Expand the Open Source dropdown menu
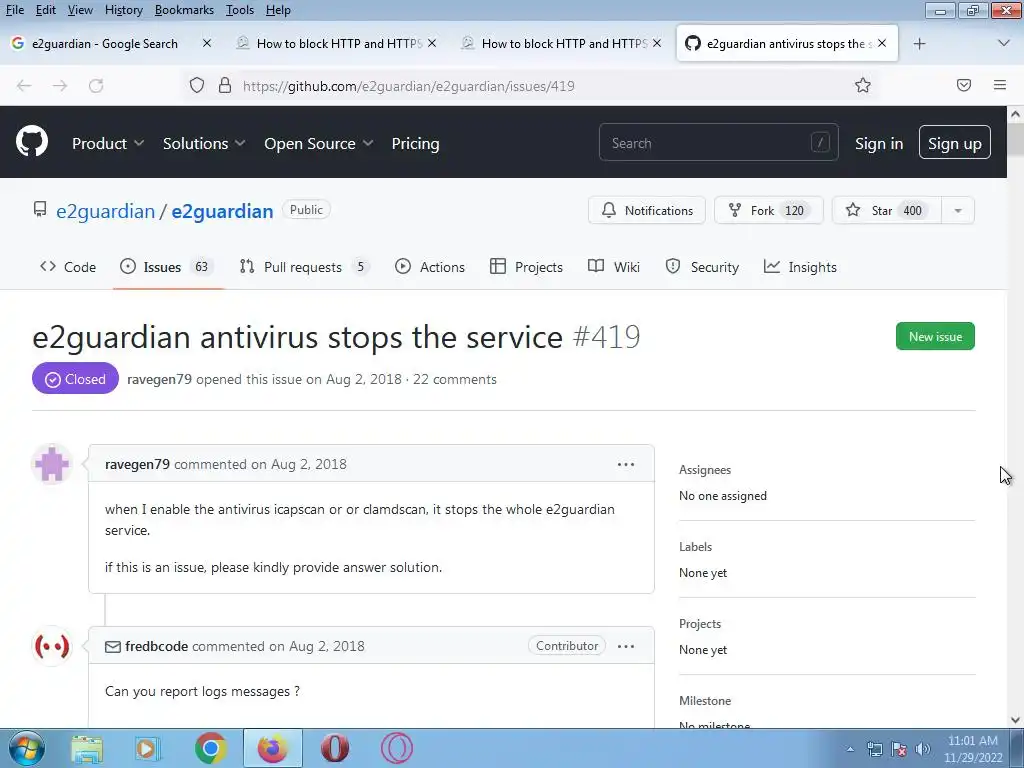Screen dimensions: 1024x768 click(x=319, y=143)
